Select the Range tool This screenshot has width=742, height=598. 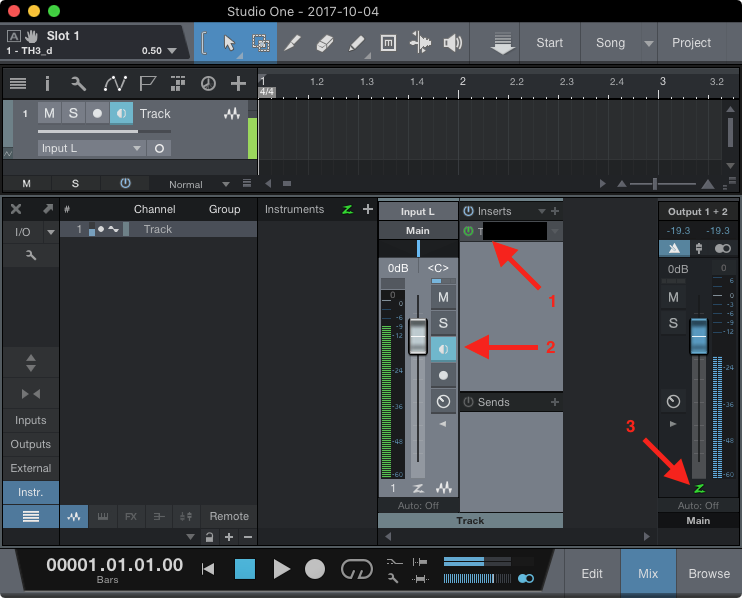tap(260, 43)
